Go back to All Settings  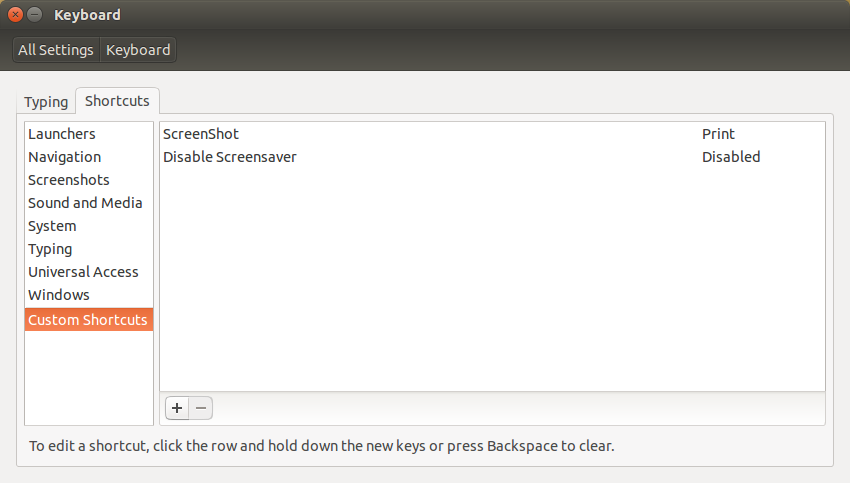(56, 50)
